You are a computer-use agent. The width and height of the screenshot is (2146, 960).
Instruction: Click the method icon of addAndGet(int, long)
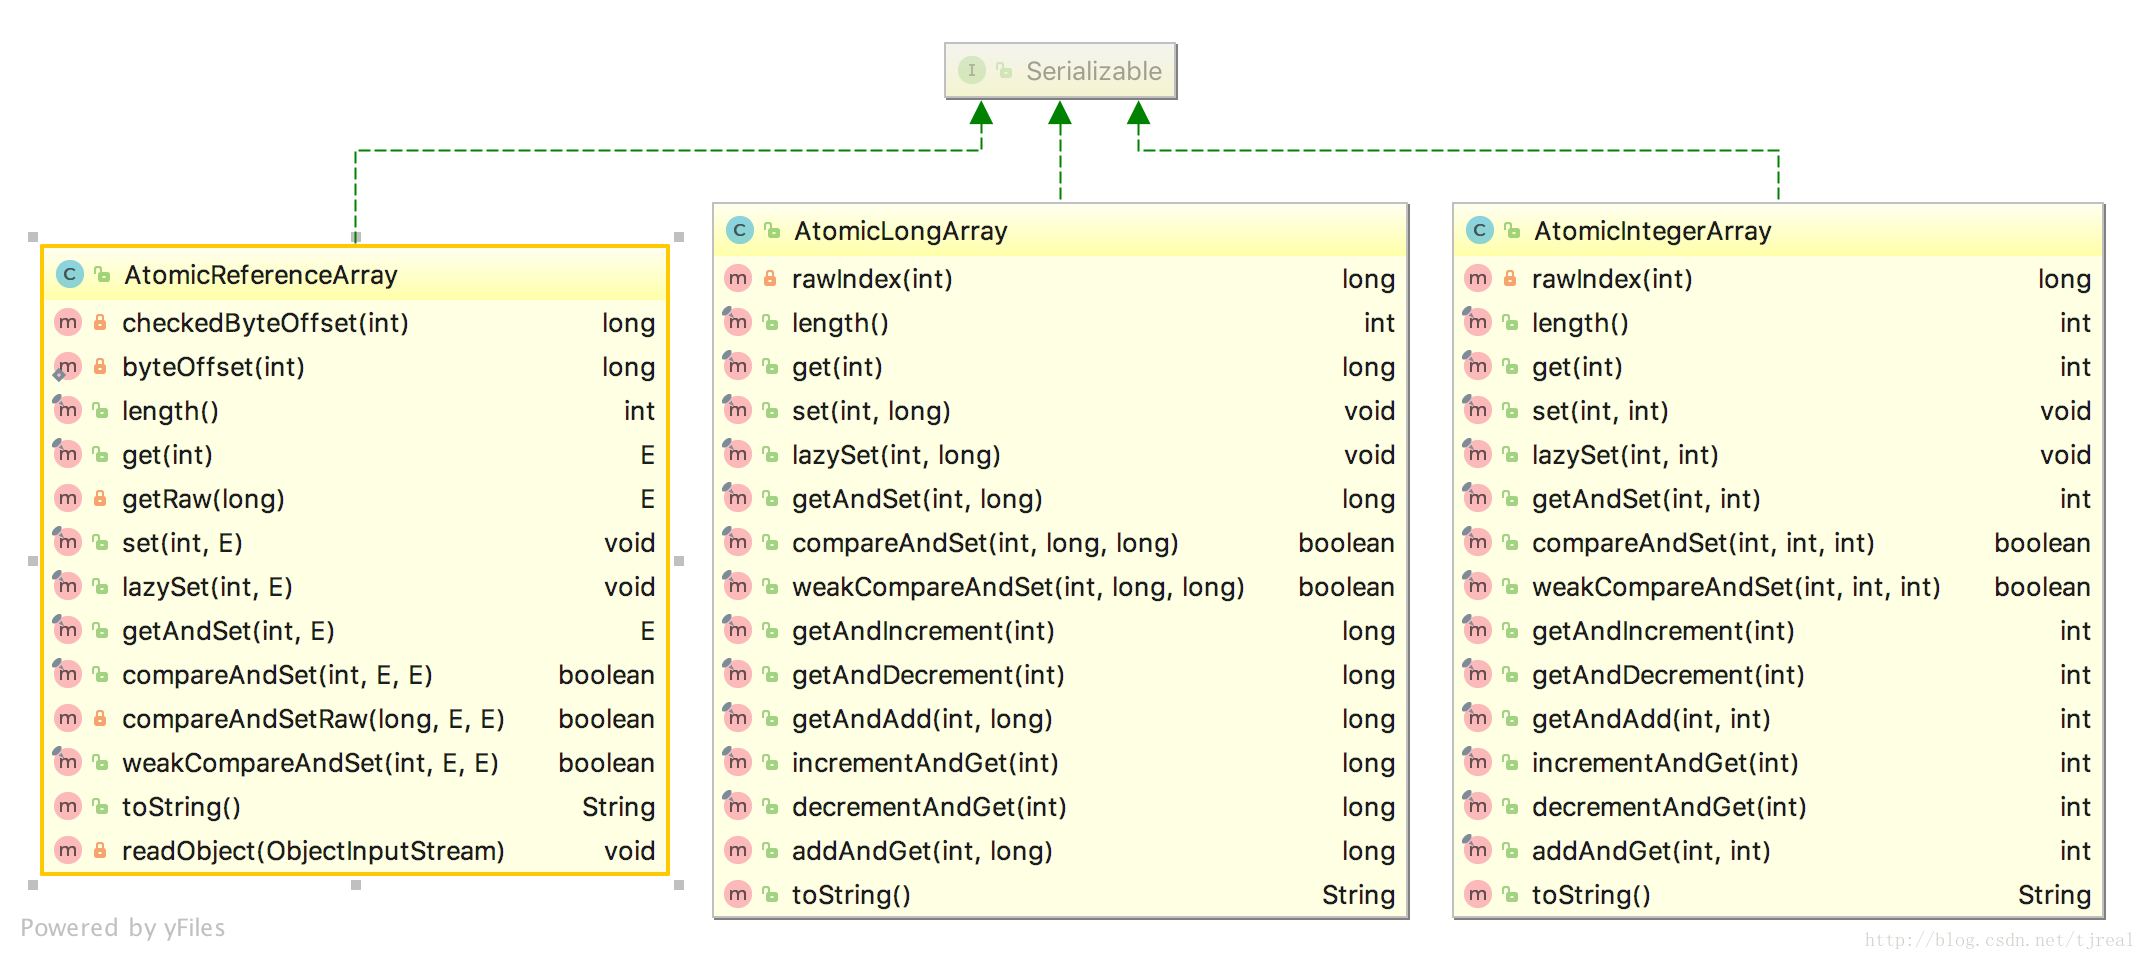click(x=738, y=850)
